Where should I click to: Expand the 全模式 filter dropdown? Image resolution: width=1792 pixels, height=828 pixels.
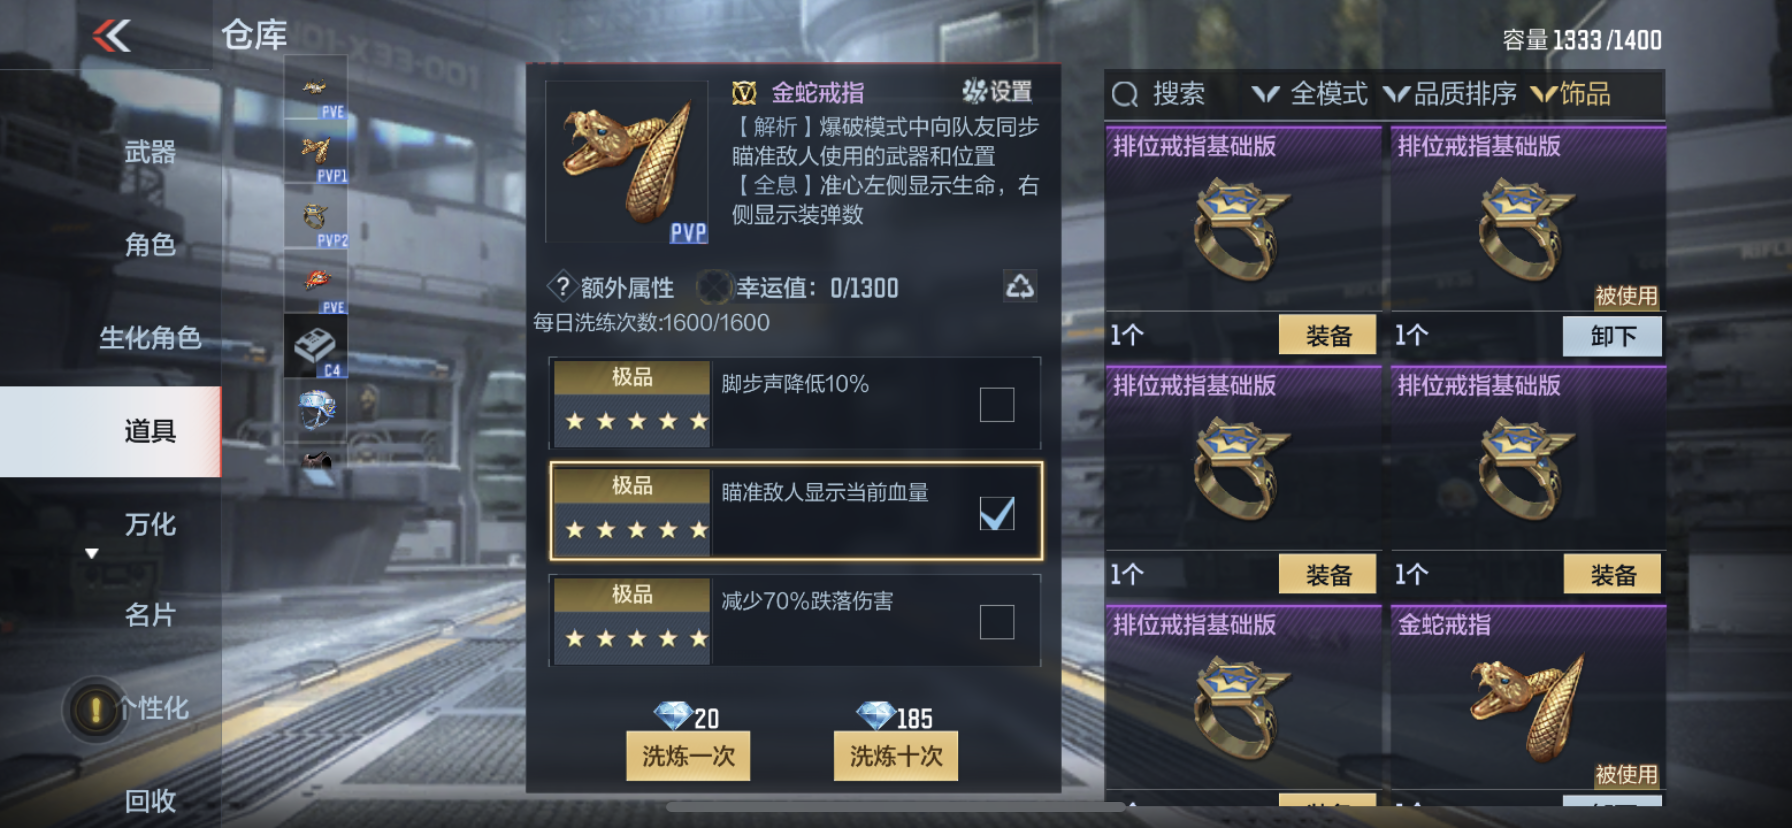click(x=1309, y=94)
